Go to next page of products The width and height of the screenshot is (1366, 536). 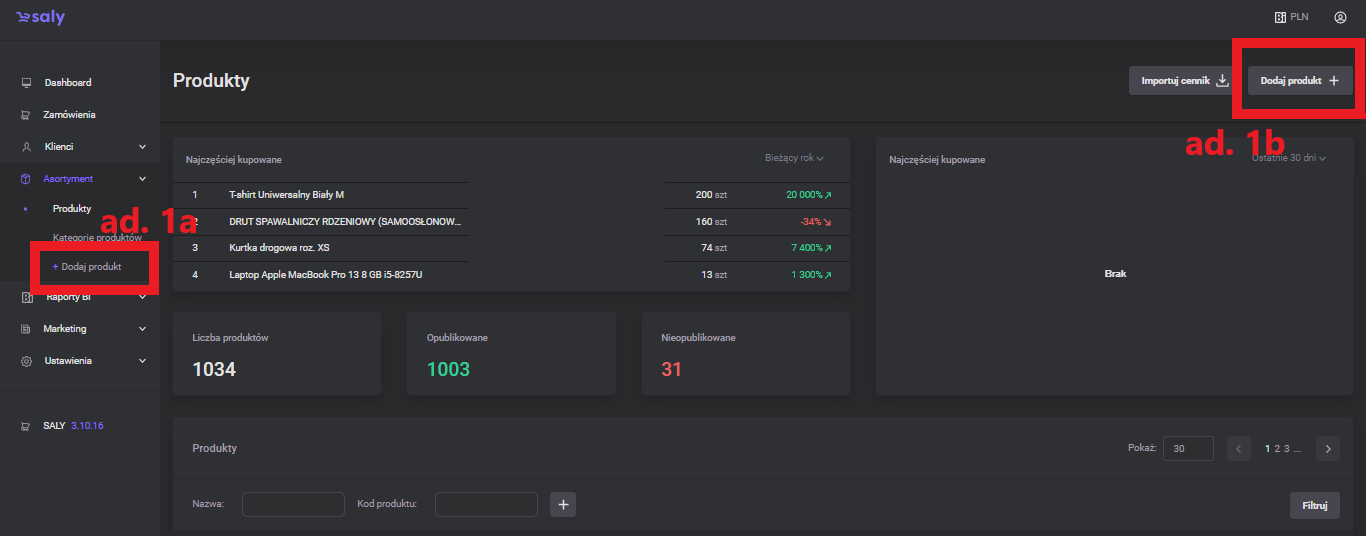pyautogui.click(x=1327, y=449)
